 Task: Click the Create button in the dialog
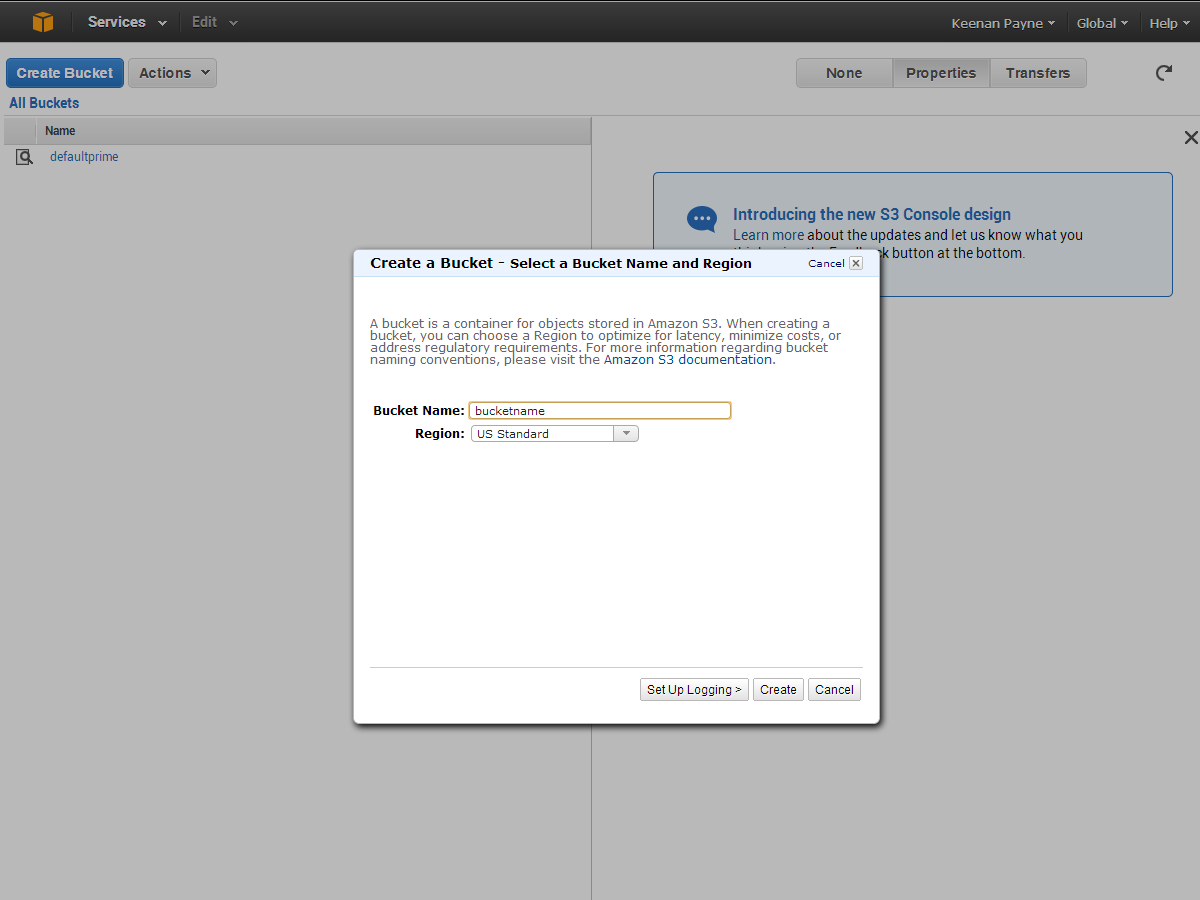(x=778, y=690)
